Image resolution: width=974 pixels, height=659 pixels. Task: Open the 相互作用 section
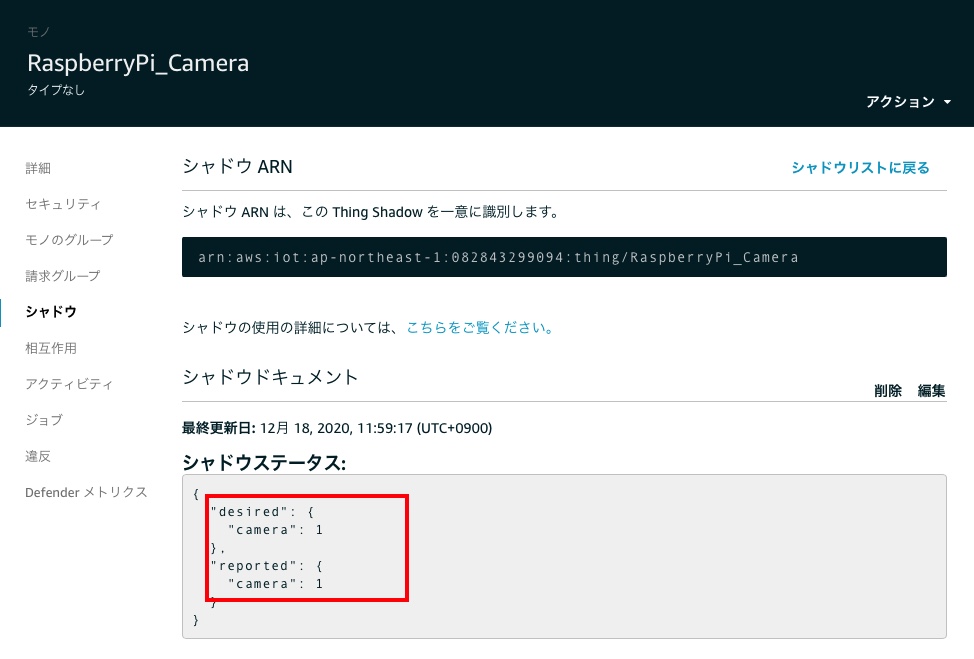tap(51, 348)
